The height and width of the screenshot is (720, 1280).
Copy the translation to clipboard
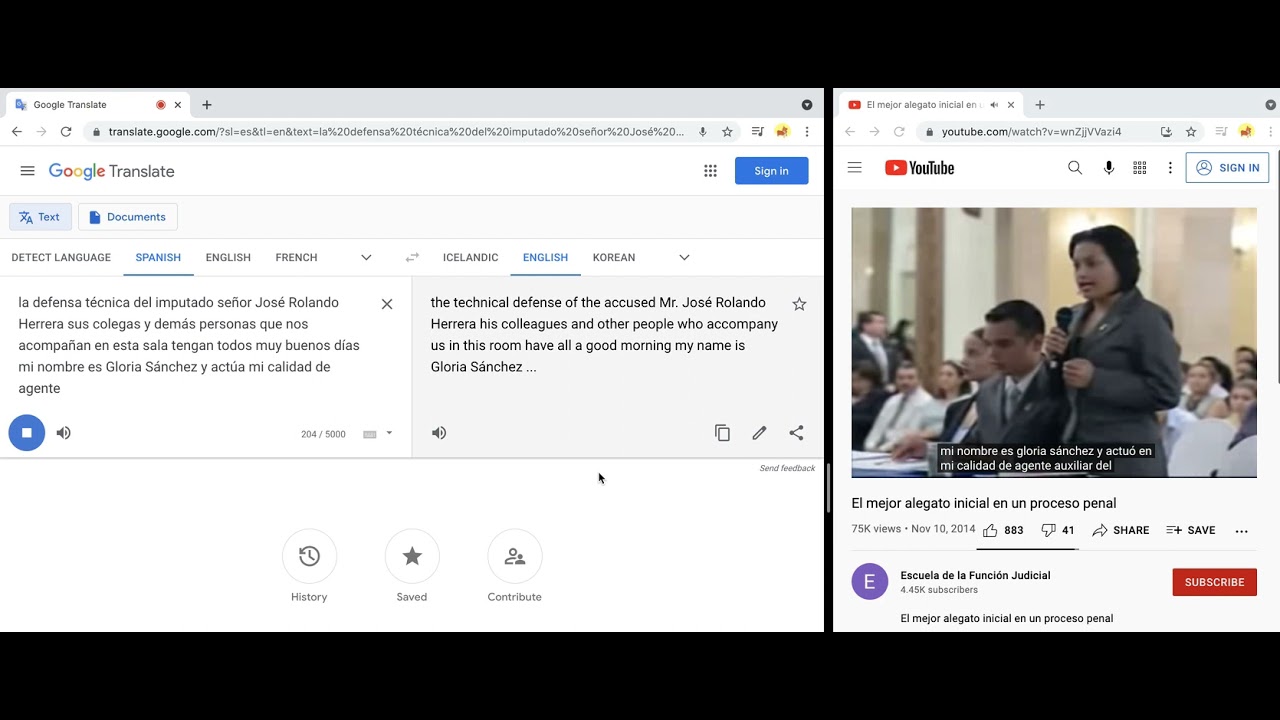pos(722,433)
